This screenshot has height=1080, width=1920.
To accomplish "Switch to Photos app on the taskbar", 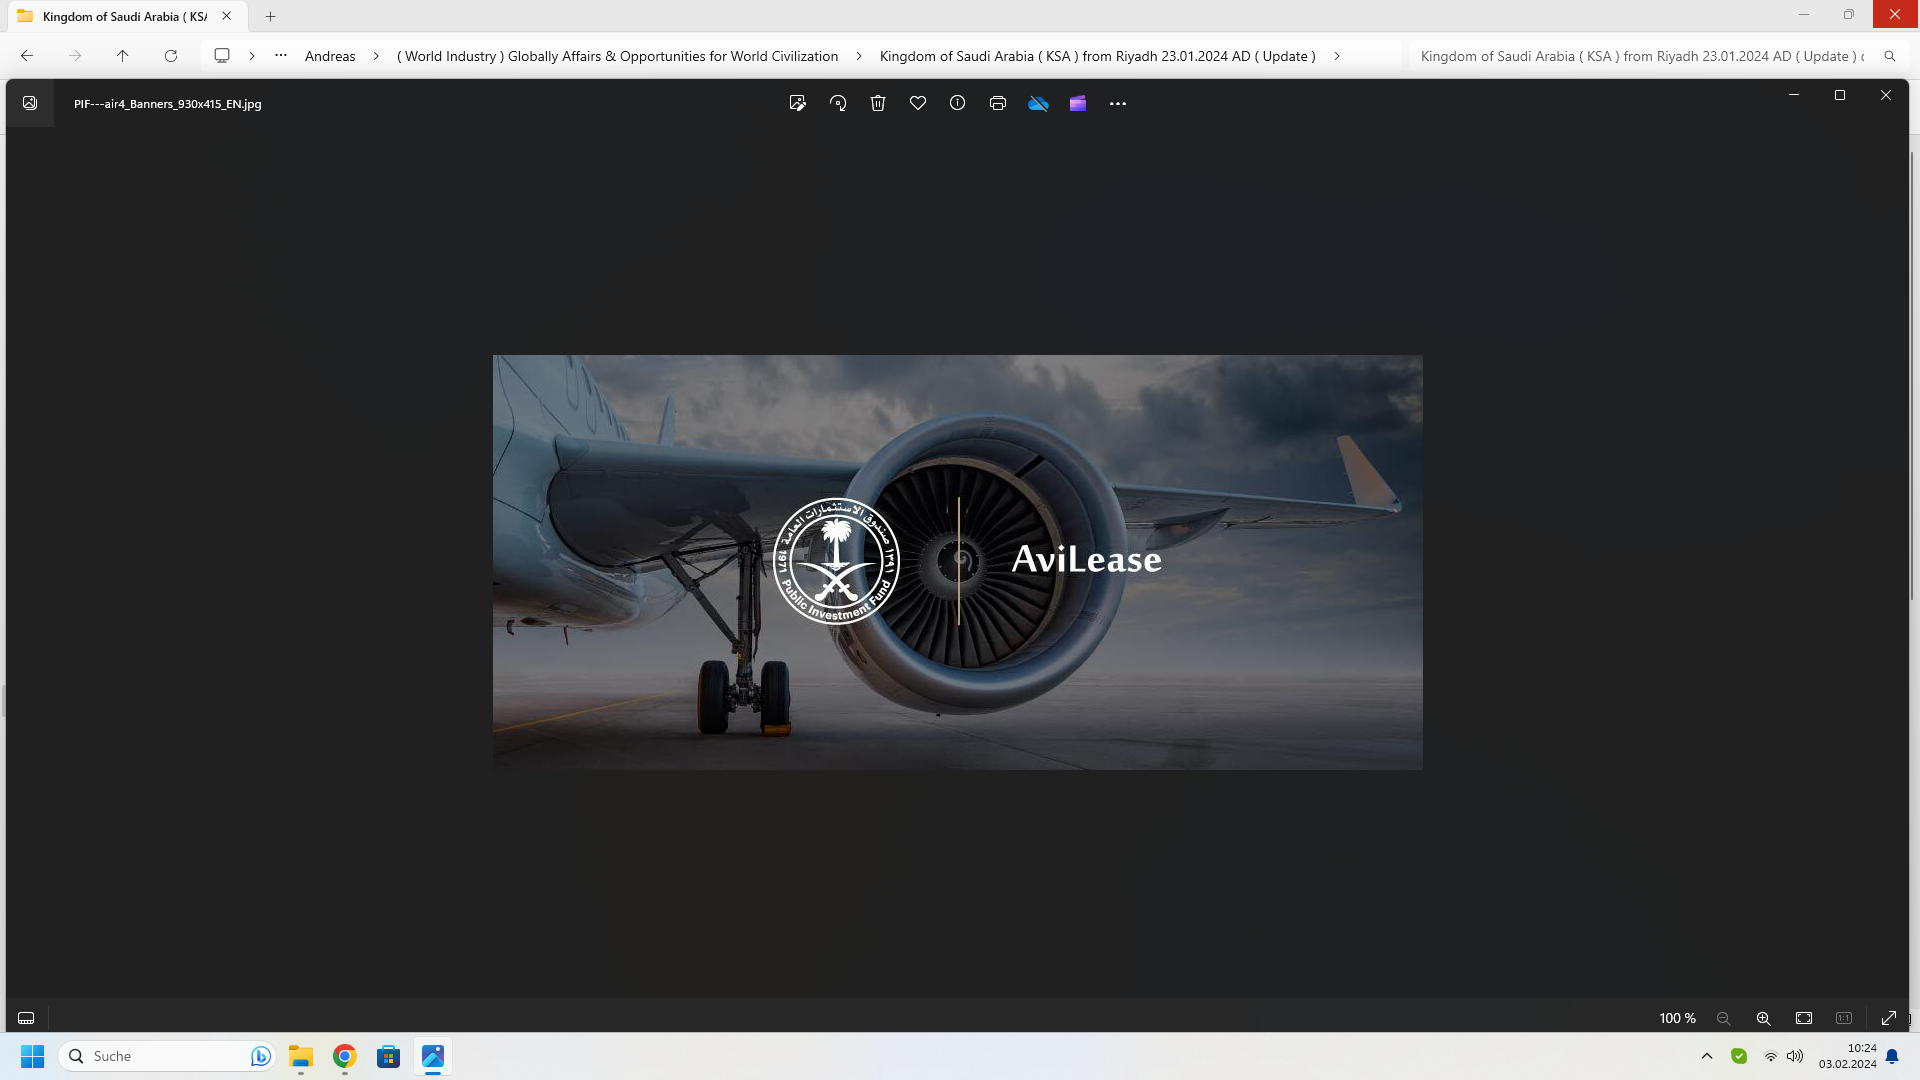I will pyautogui.click(x=433, y=1056).
